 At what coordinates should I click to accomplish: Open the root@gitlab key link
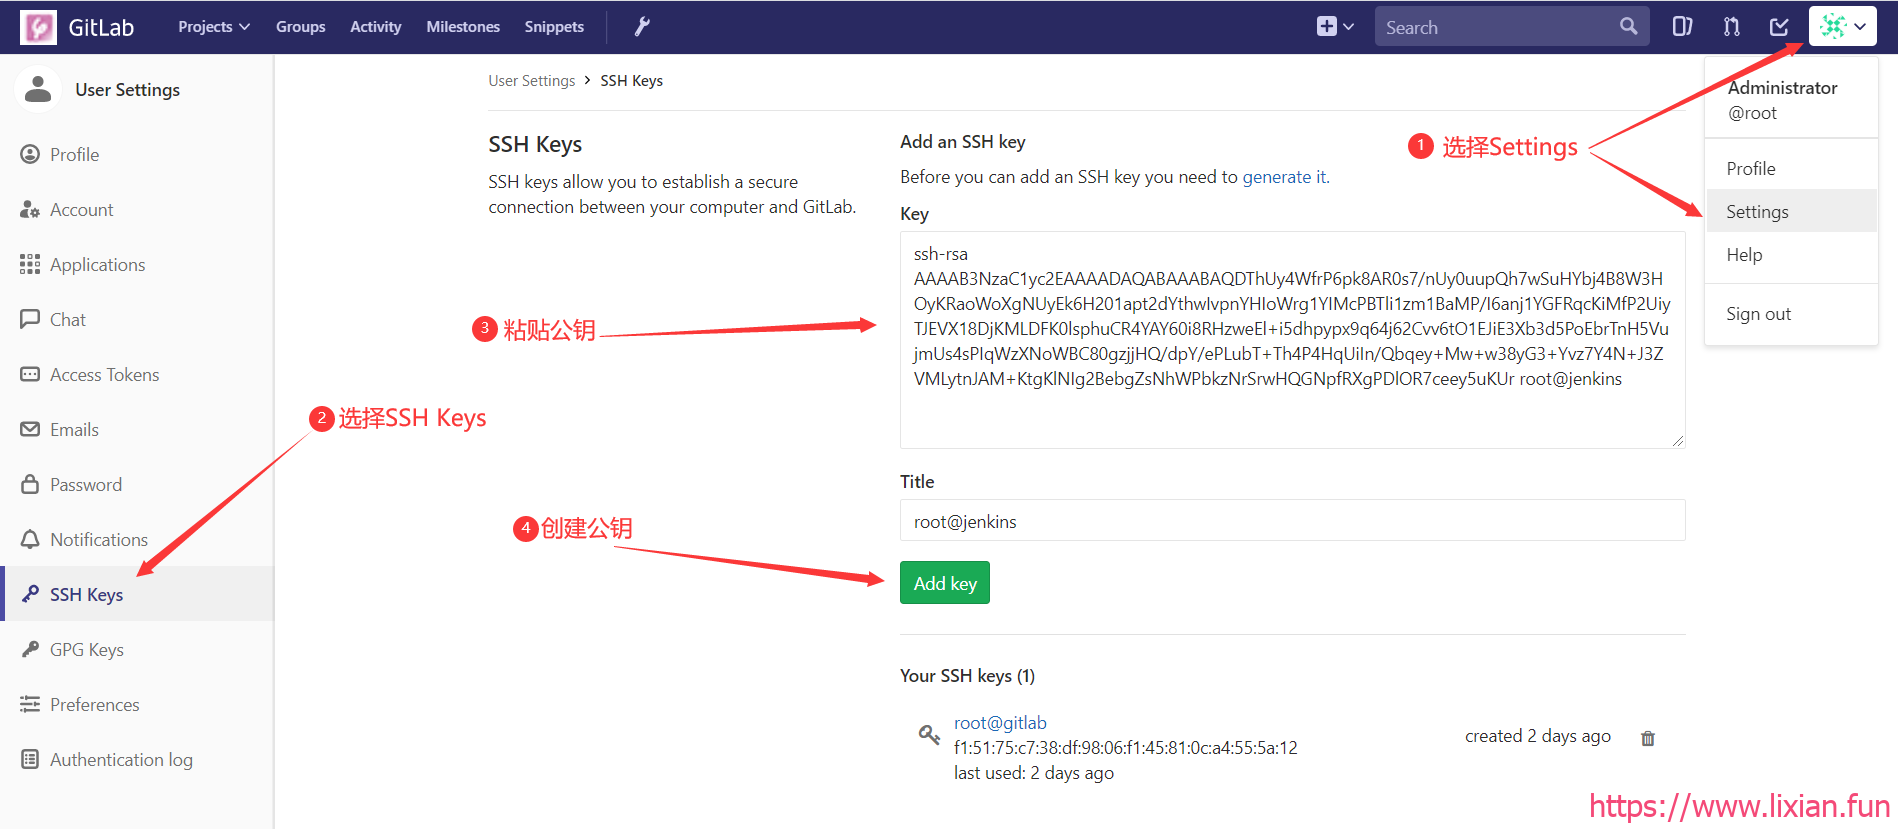[1000, 722]
